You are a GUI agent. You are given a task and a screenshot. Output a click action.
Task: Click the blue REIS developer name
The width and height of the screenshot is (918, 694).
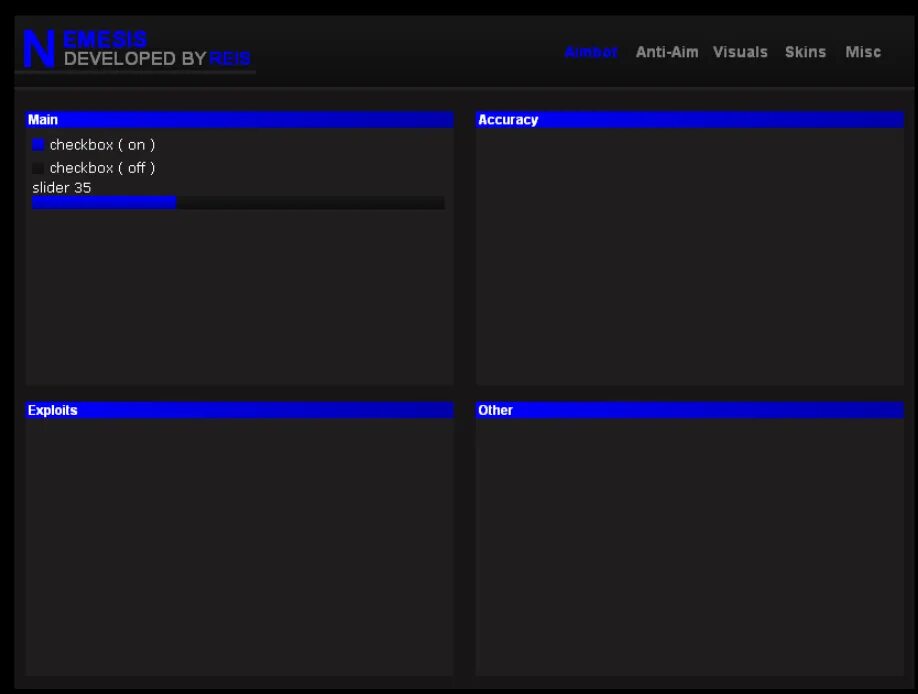coord(230,59)
